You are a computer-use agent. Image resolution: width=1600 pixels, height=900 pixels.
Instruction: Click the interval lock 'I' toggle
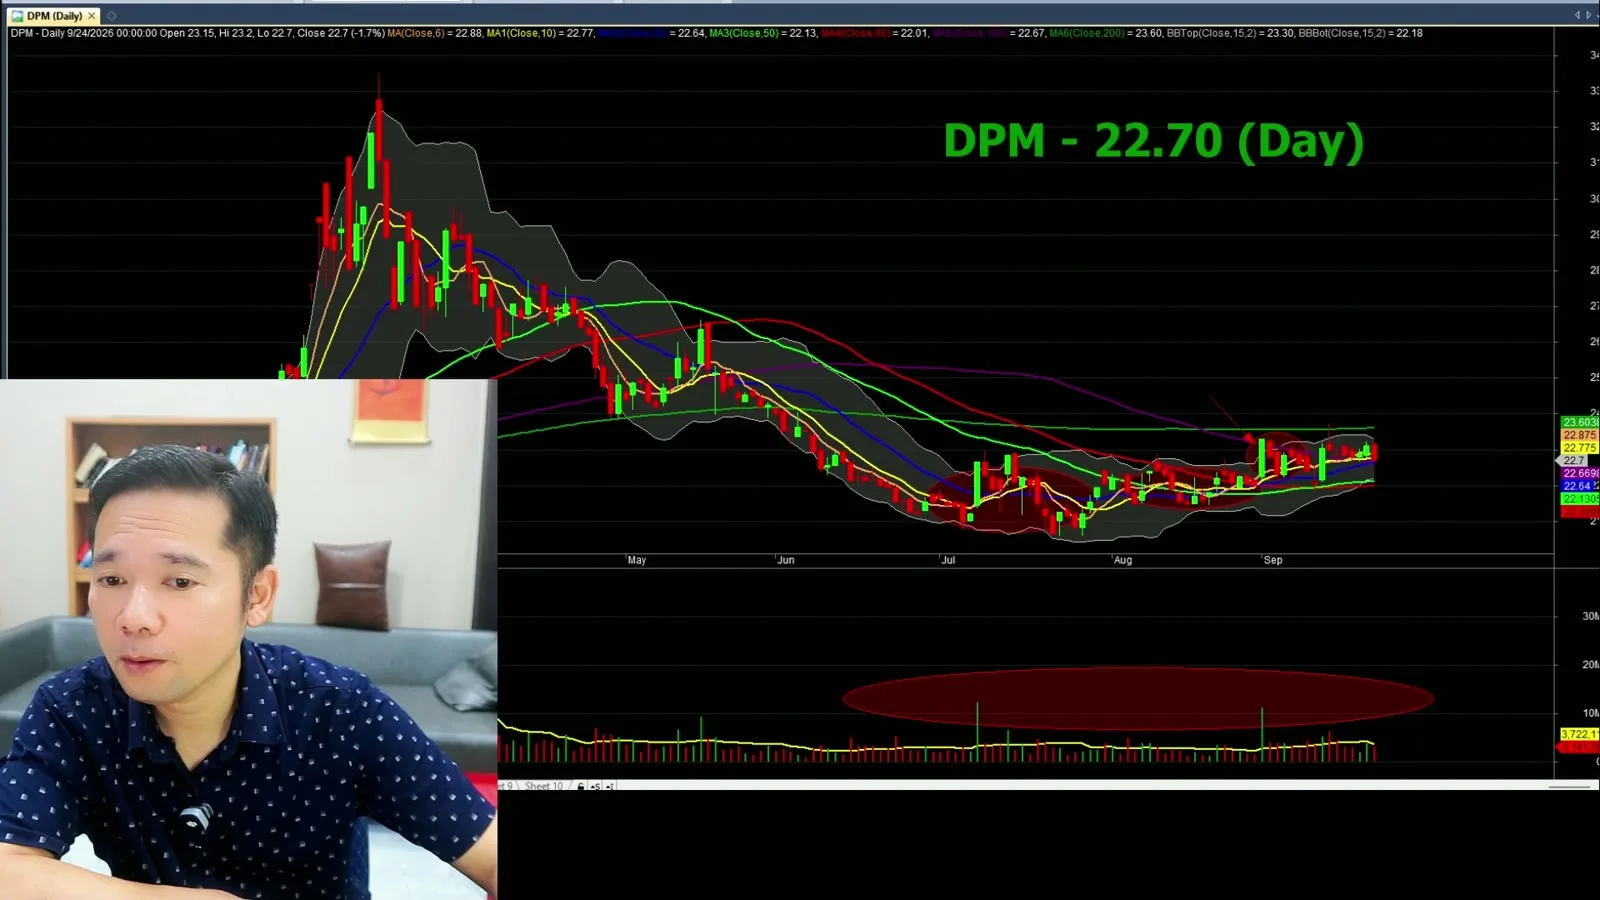click(x=610, y=786)
